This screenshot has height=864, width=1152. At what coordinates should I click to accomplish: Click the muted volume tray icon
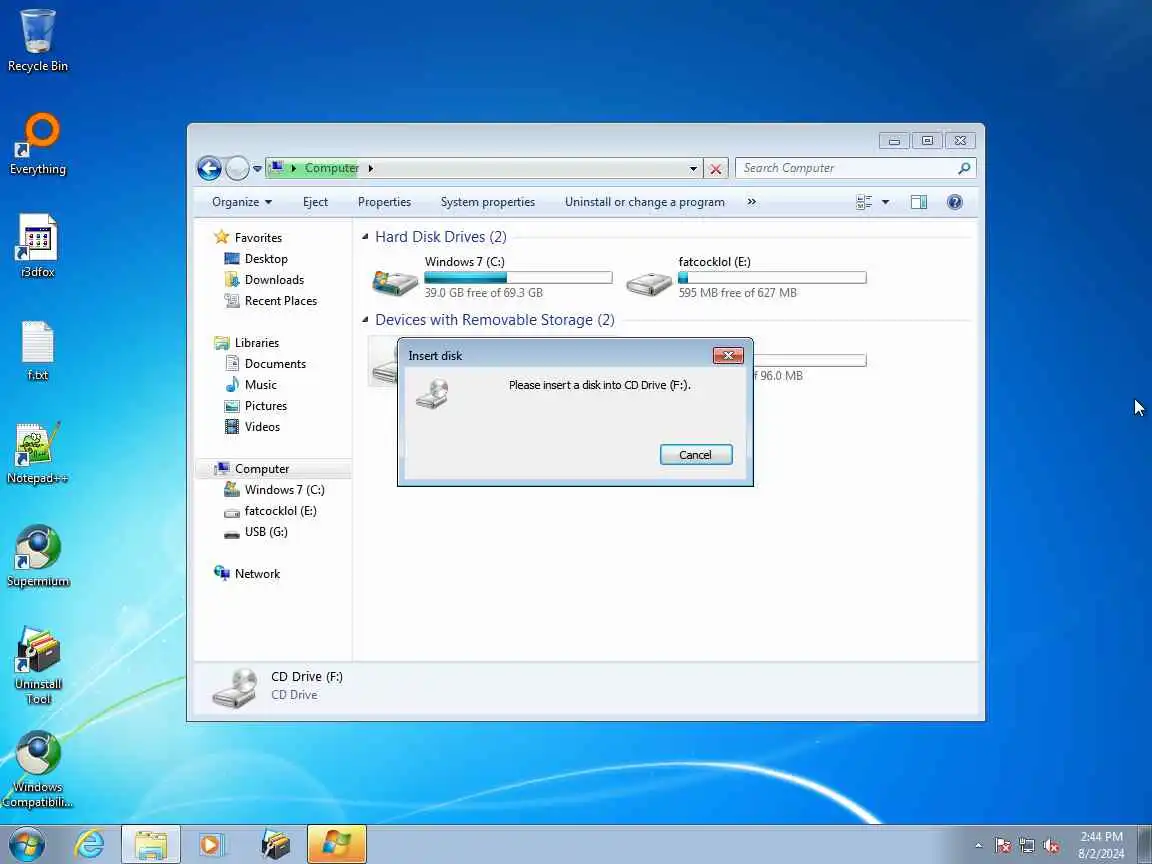(x=1051, y=846)
